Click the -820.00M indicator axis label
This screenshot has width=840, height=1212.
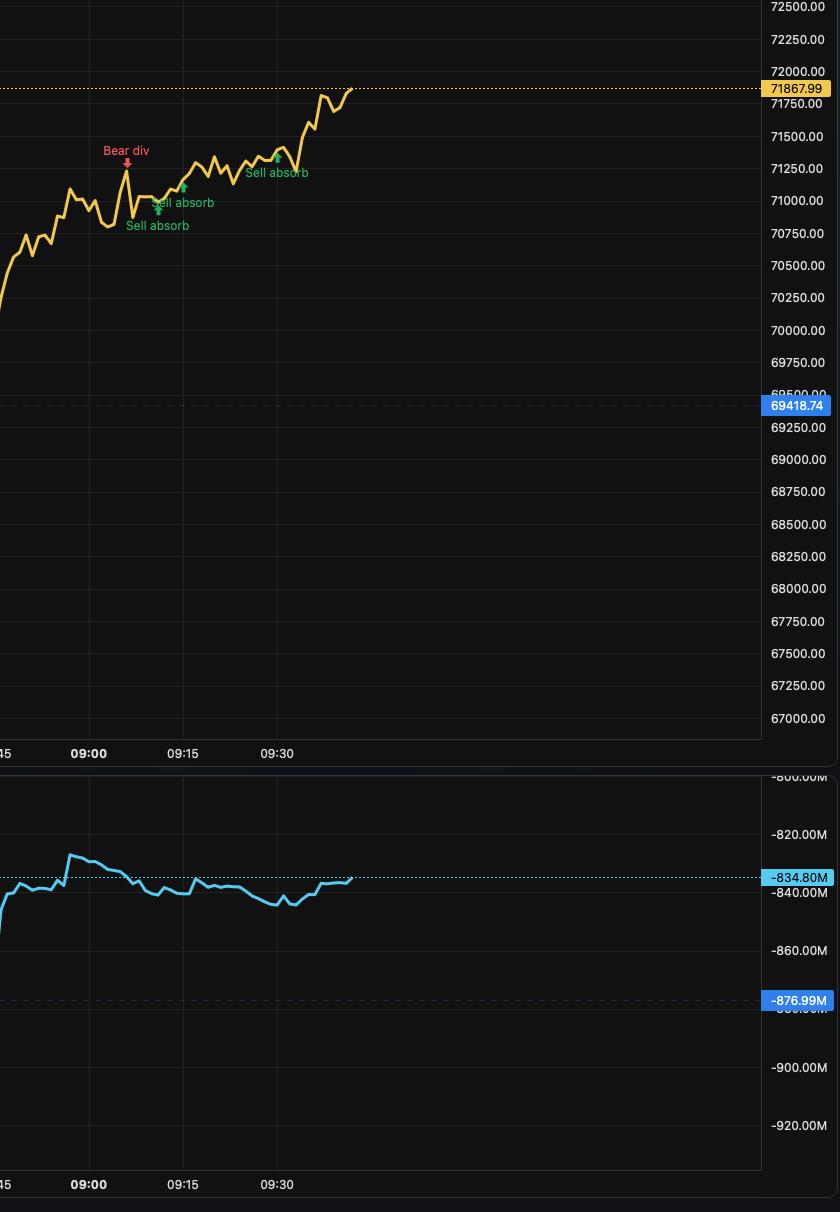point(800,834)
